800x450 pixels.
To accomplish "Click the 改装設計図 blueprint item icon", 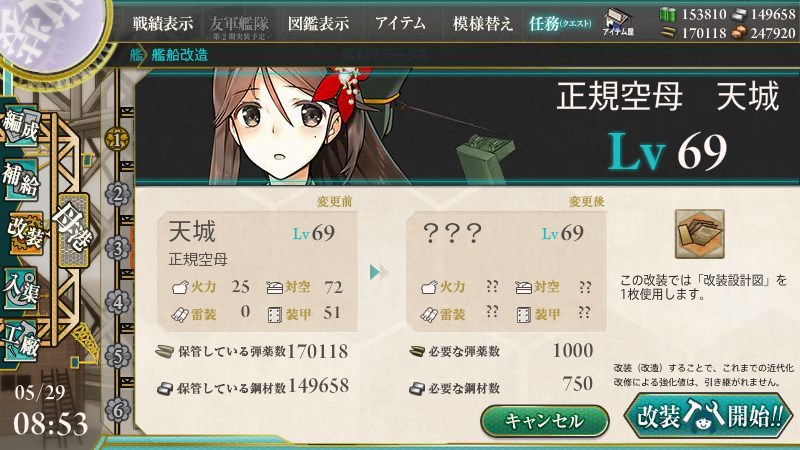I will click(699, 234).
